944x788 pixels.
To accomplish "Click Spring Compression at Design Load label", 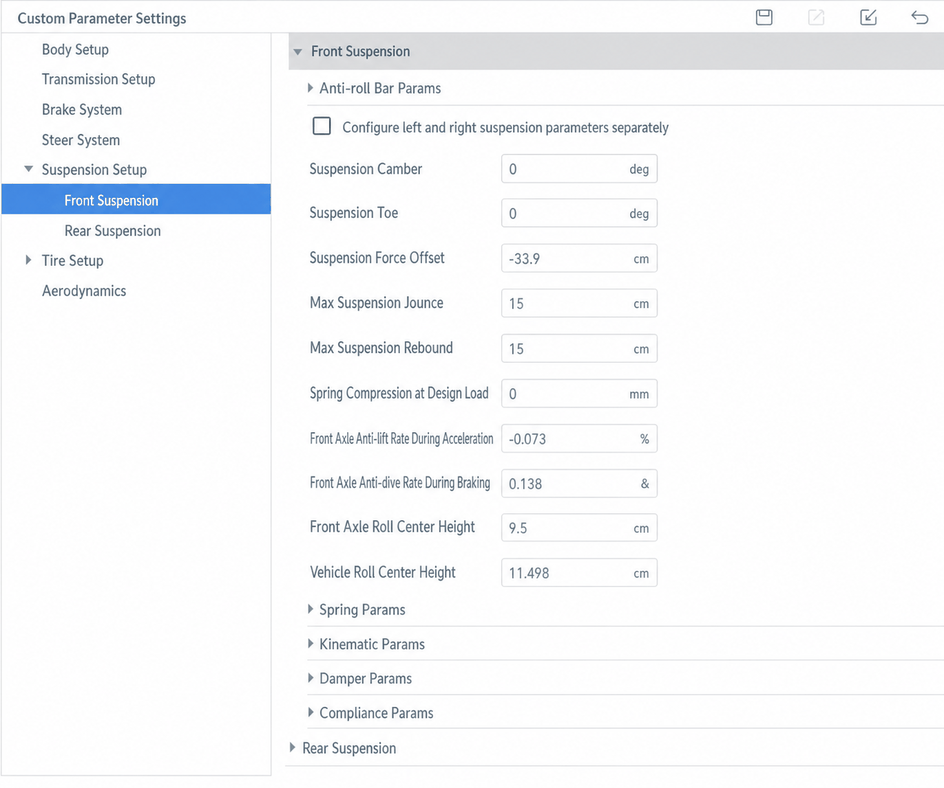I will coord(399,393).
